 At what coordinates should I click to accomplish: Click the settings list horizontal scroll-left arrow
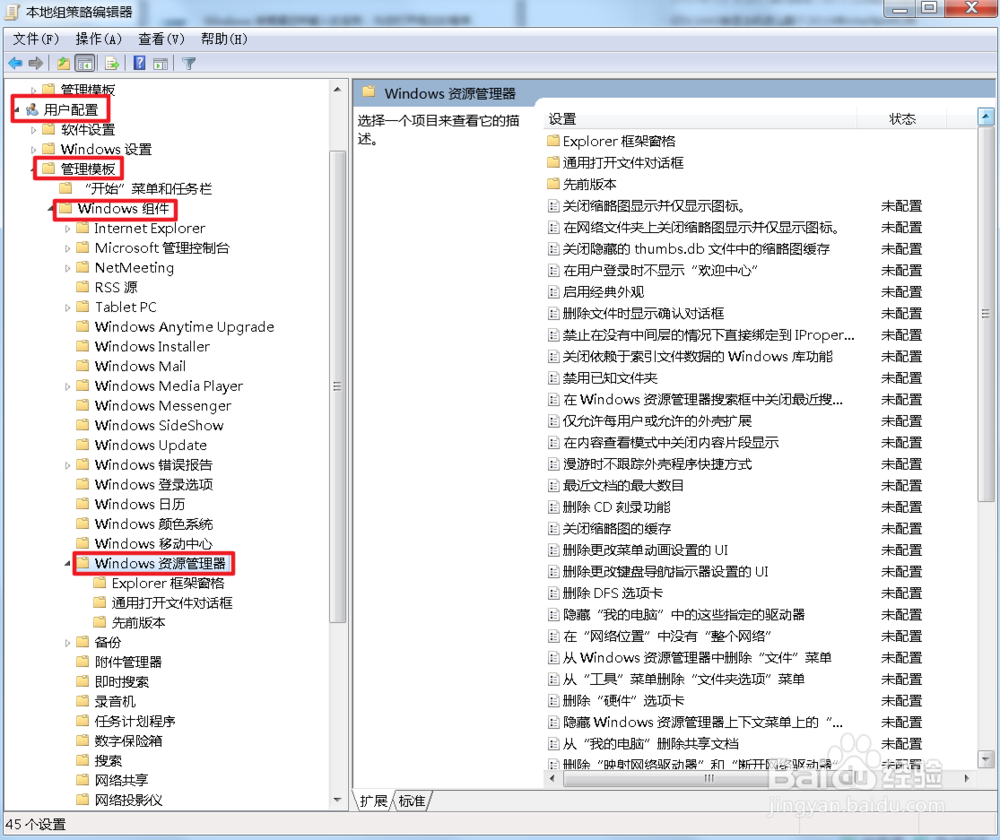pos(552,778)
